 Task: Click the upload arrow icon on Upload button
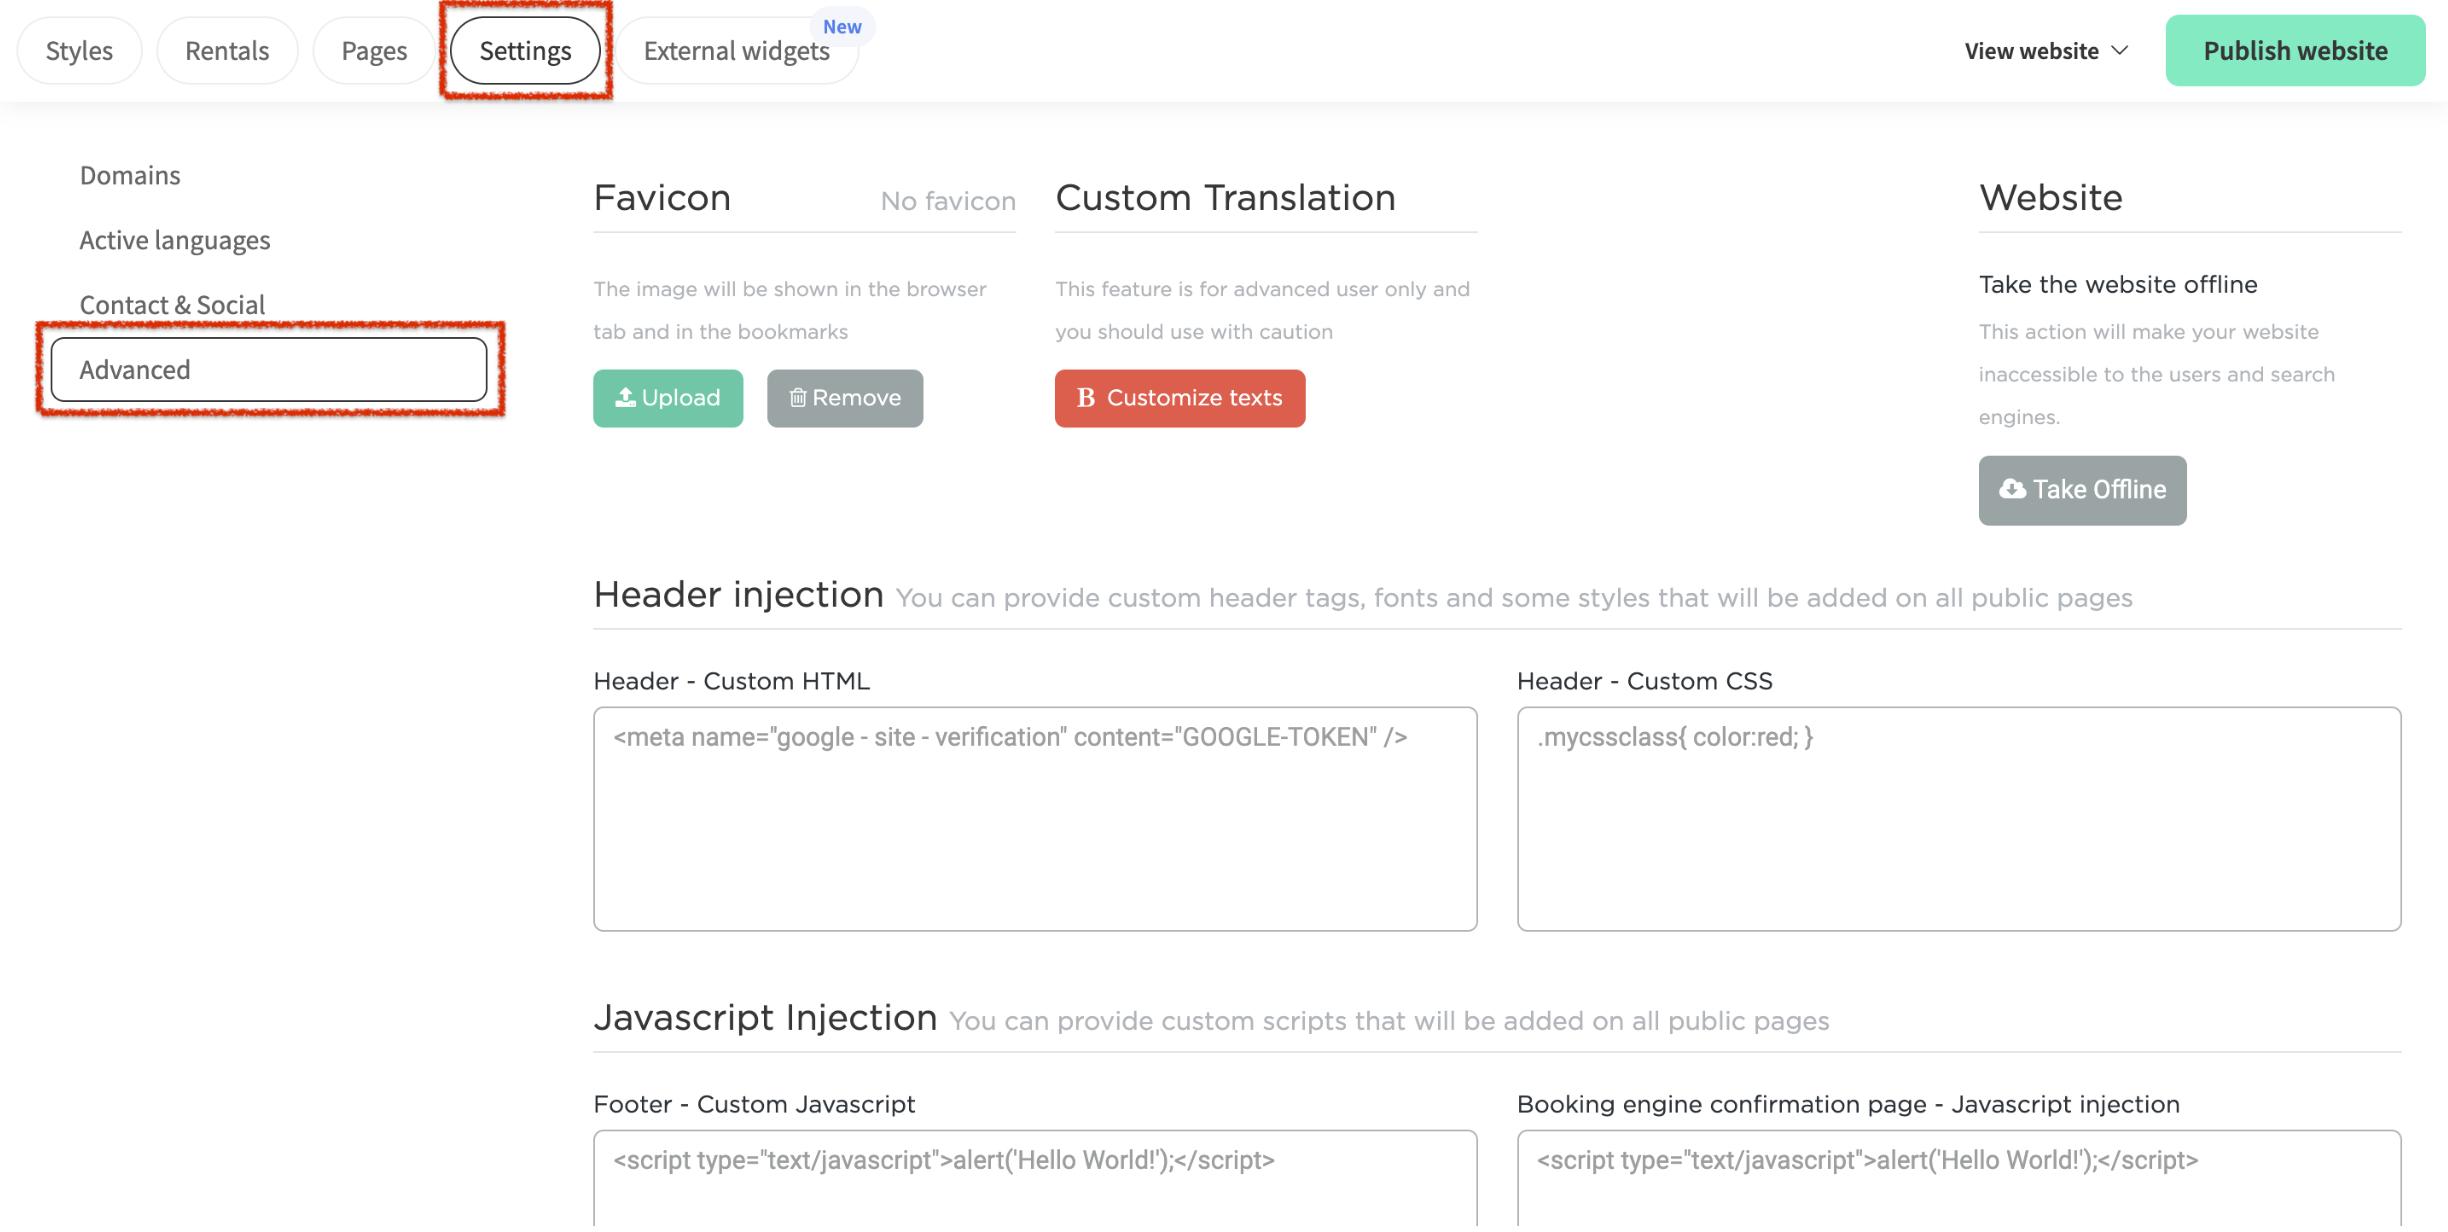625,398
